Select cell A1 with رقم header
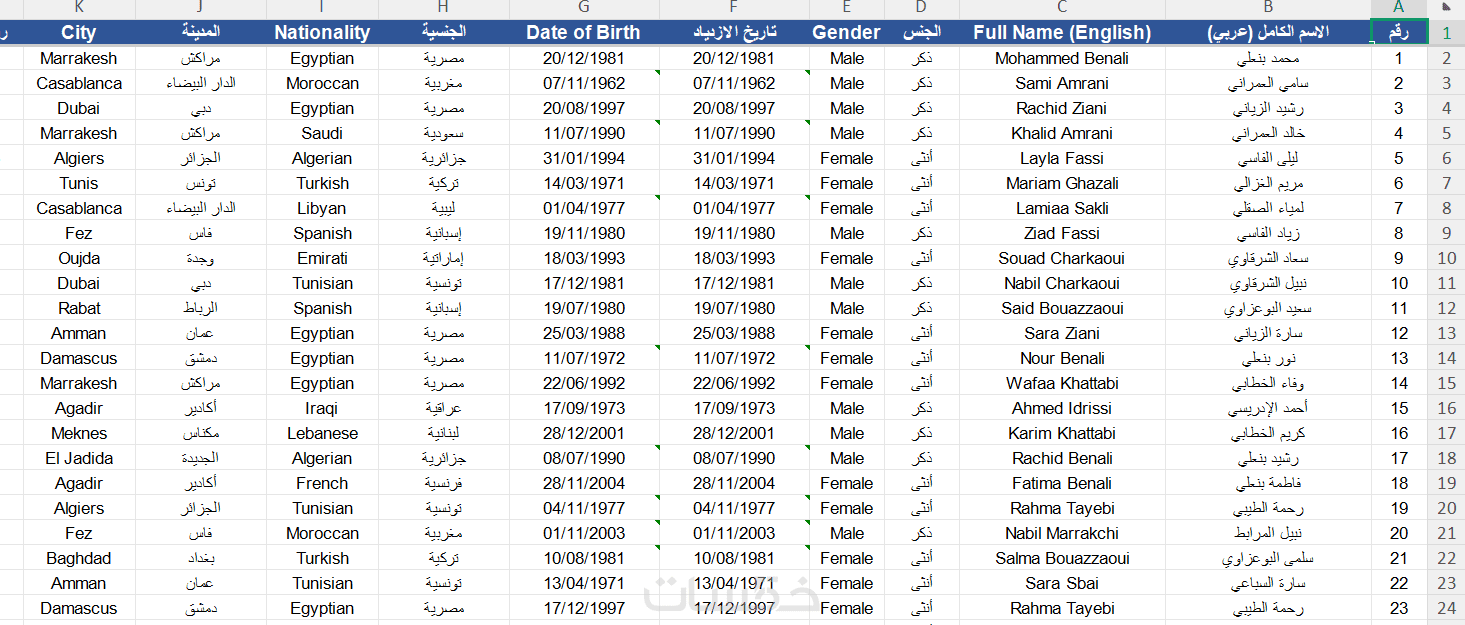Viewport: 1465px width, 625px height. (1399, 32)
